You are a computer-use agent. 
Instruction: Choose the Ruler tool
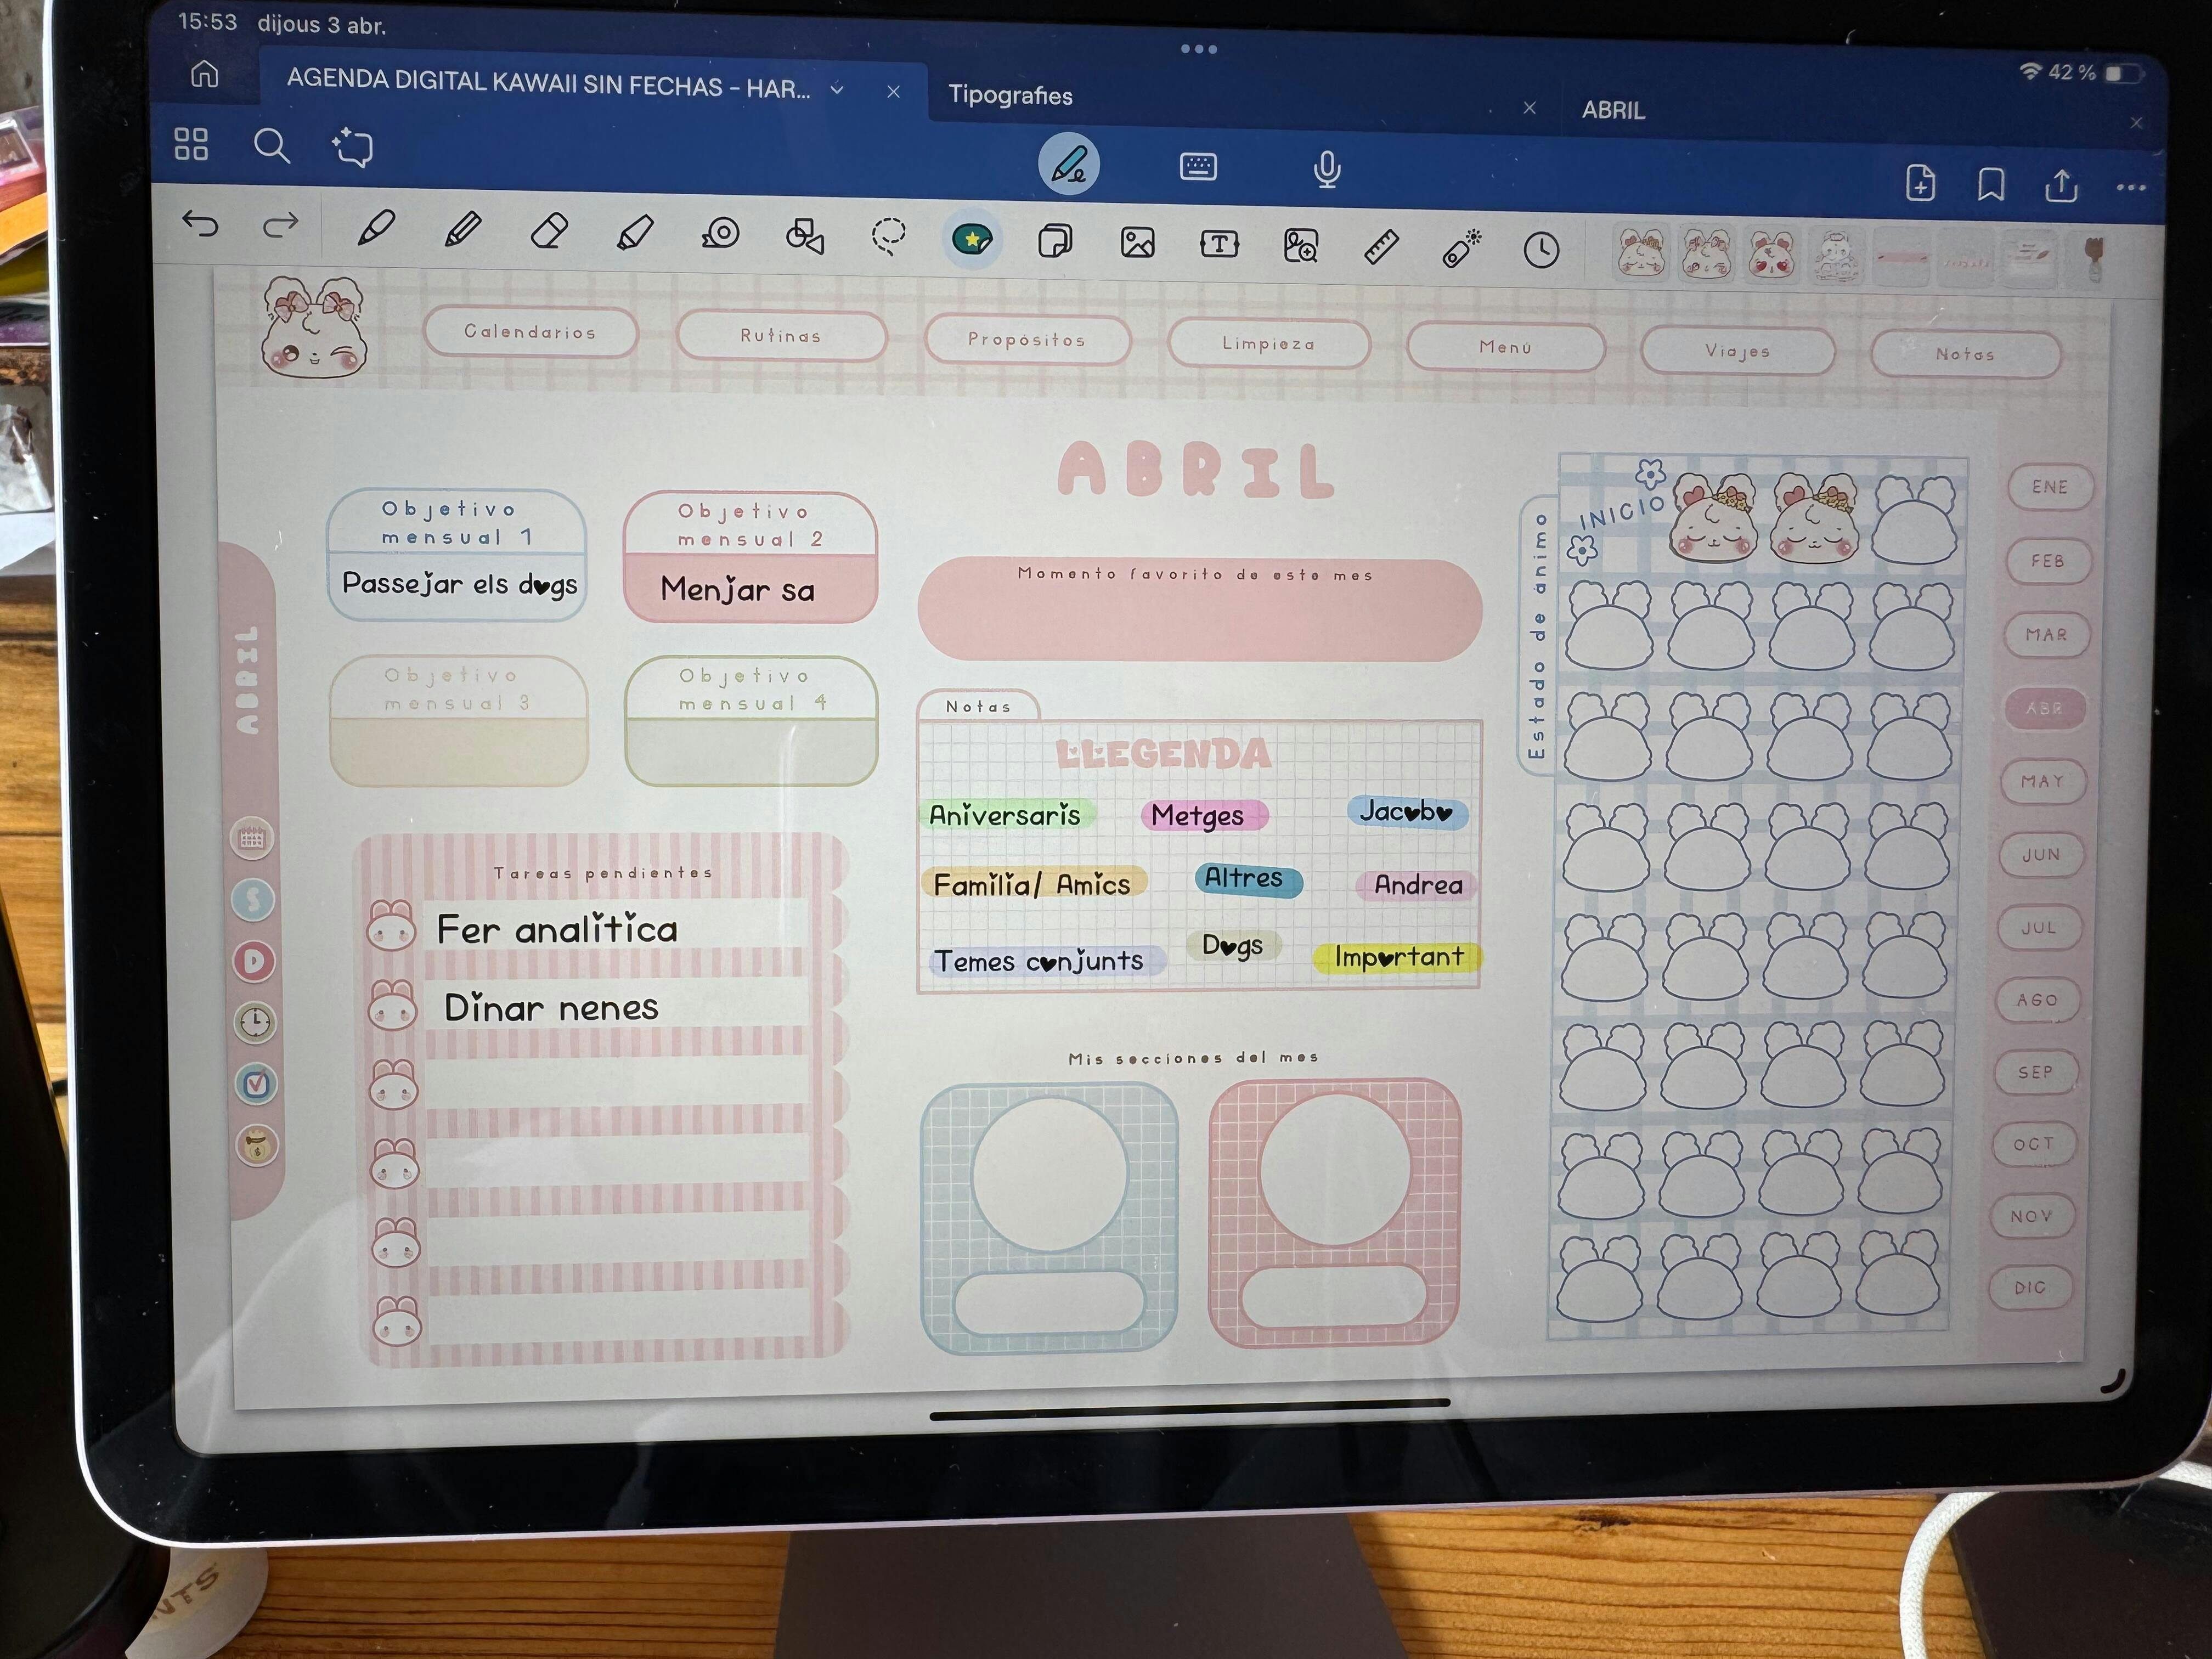pyautogui.click(x=1380, y=246)
